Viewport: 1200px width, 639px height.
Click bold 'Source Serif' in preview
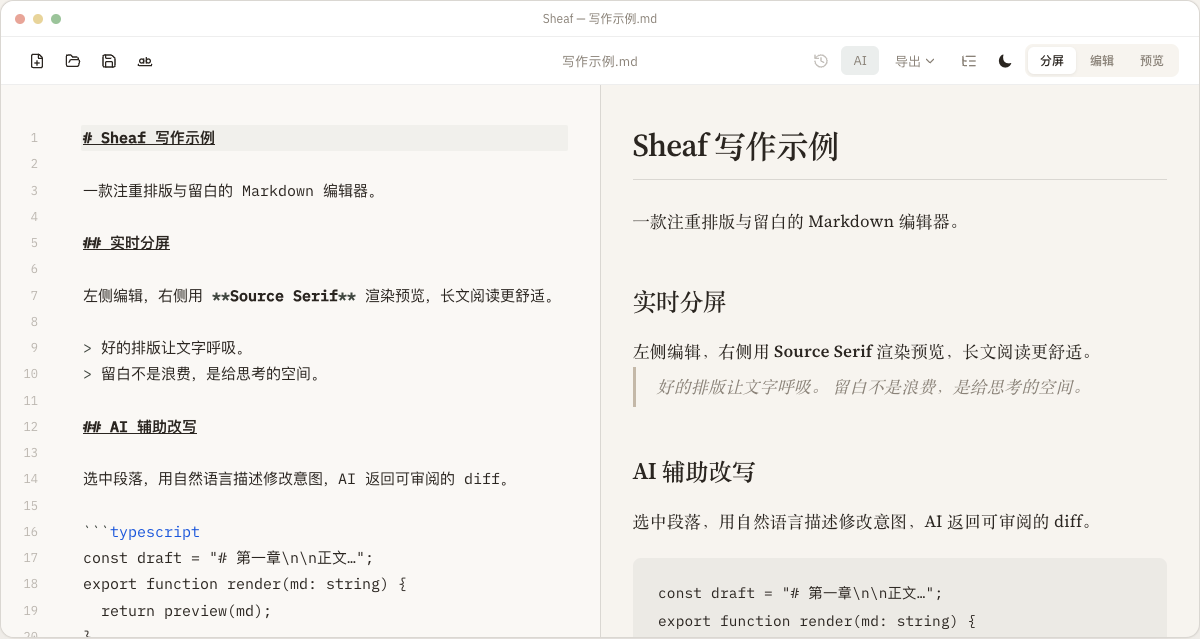pos(823,352)
